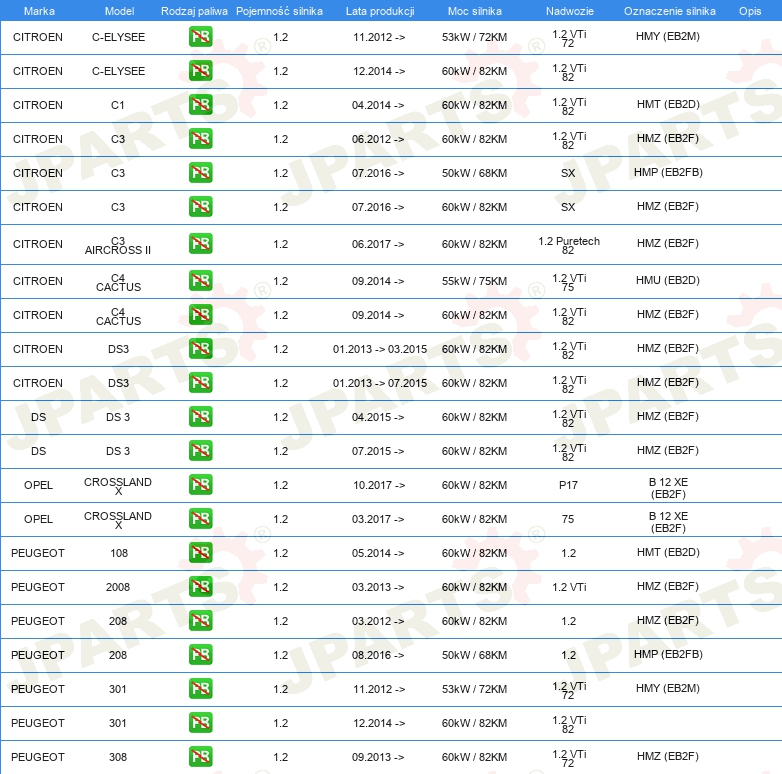Screen dimensions: 782x774
Task: Select the '04.2014 ->' date in C1 row
Action: click(378, 105)
